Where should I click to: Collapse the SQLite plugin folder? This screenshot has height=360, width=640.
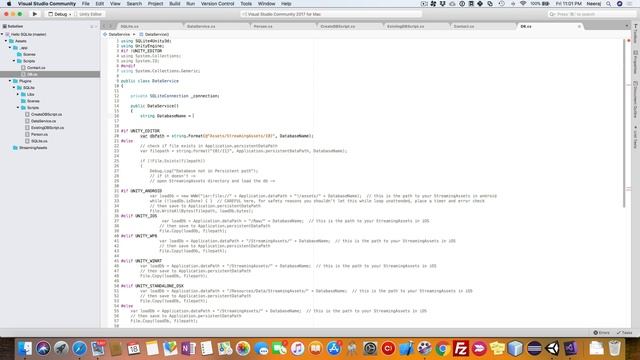click(x=14, y=87)
